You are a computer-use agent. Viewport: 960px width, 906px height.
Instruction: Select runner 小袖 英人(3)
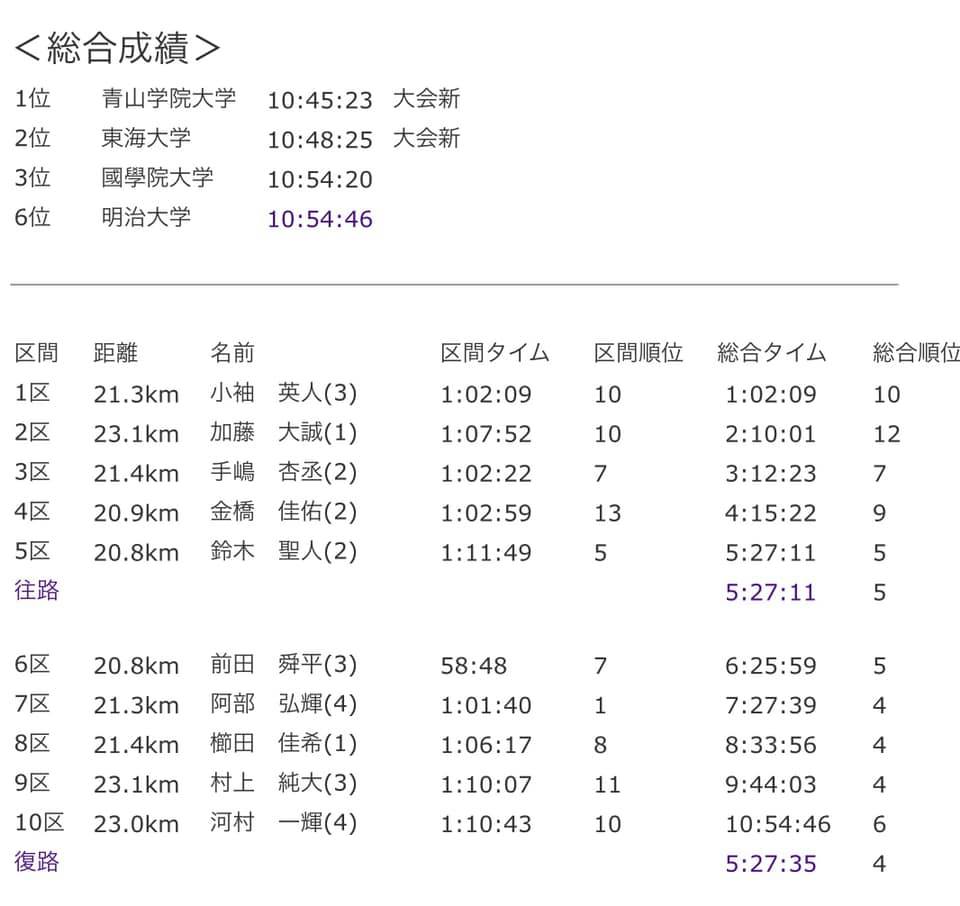pyautogui.click(x=283, y=393)
